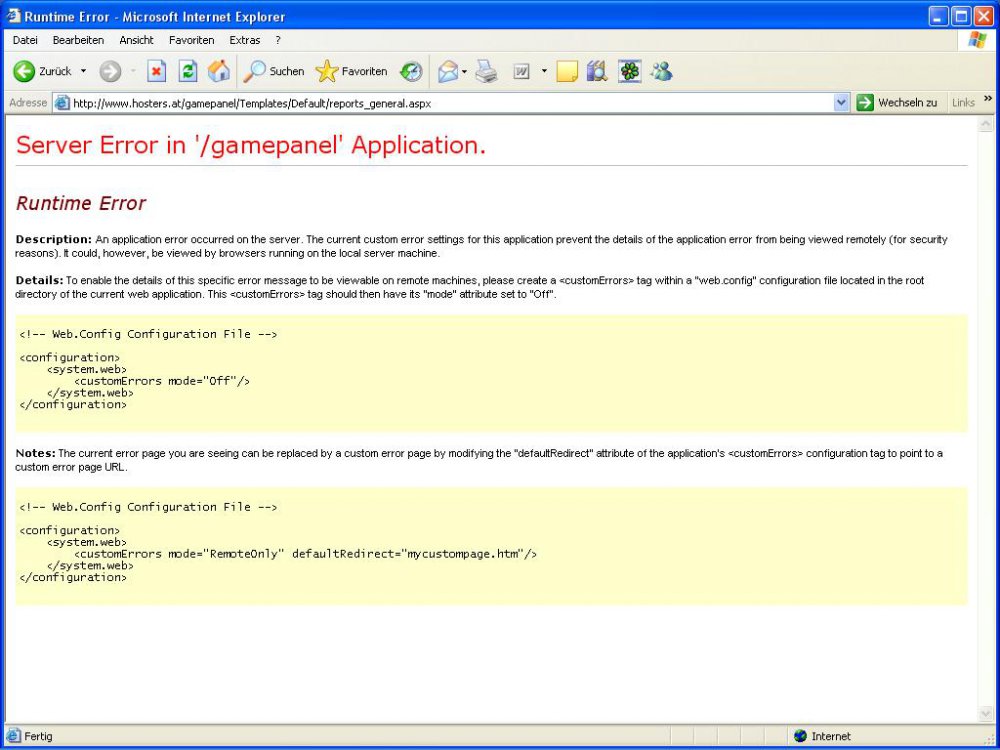Viewport: 1000px width, 750px height.
Task: Open the History (Verlauf) icon
Action: pos(411,72)
